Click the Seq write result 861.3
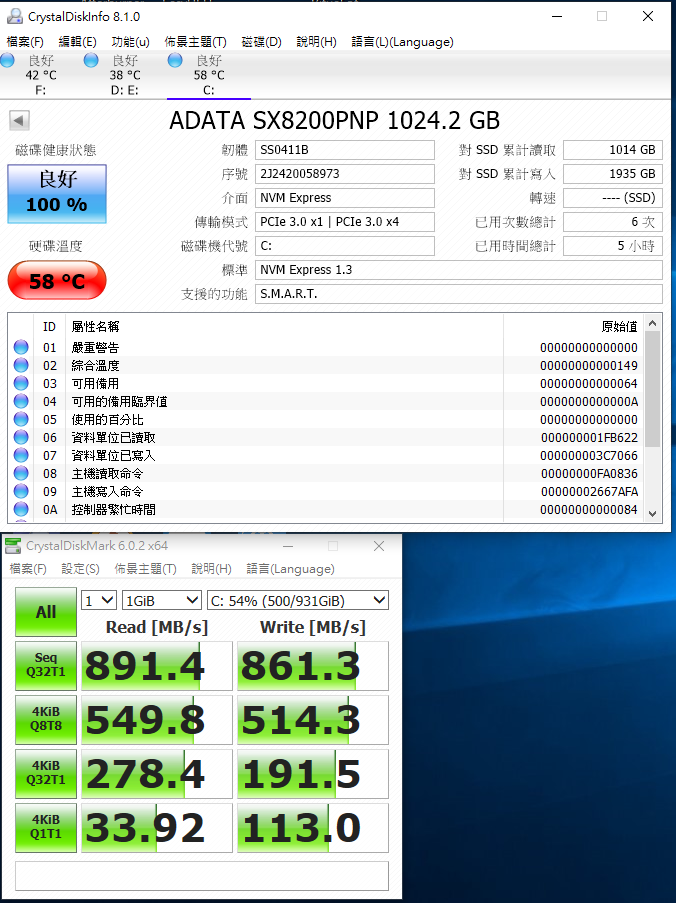 (x=313, y=666)
